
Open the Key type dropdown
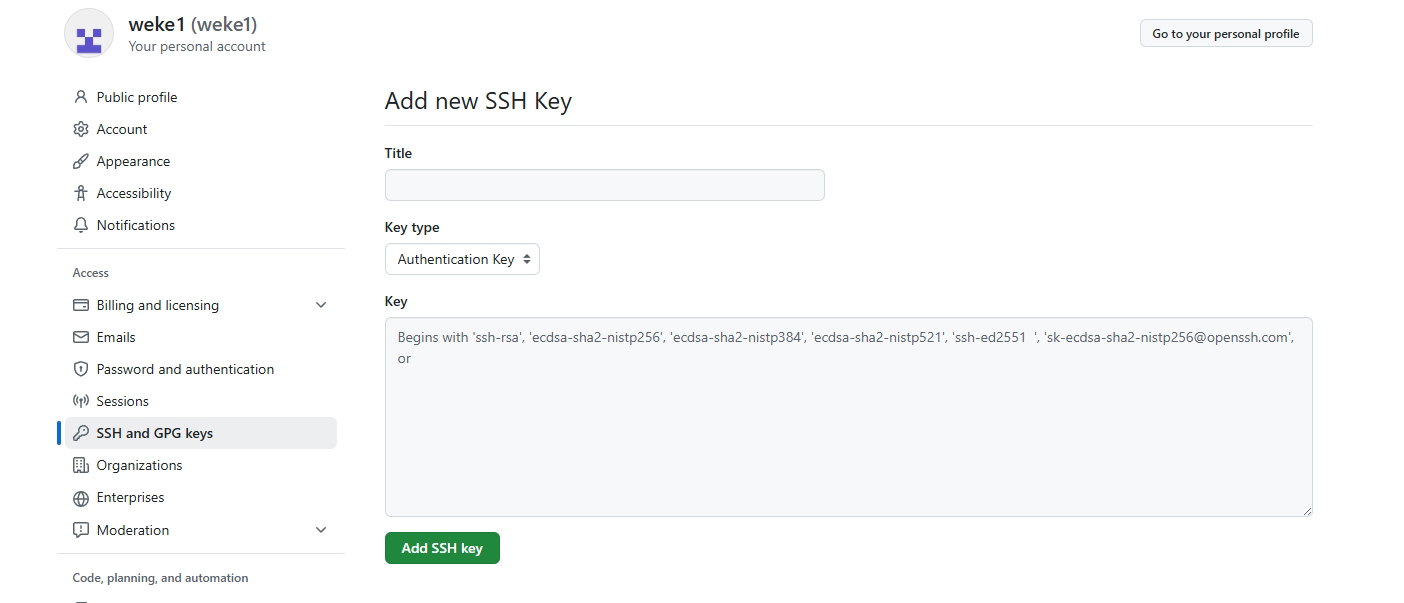pos(462,258)
